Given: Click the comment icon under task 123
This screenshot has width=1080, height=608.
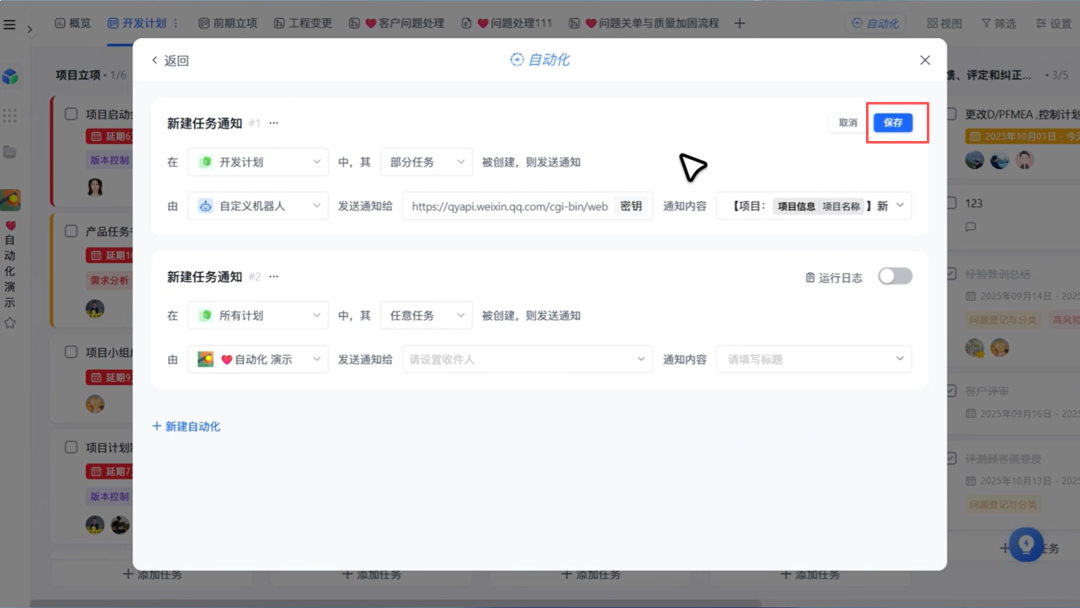Looking at the screenshot, I should click(x=970, y=227).
